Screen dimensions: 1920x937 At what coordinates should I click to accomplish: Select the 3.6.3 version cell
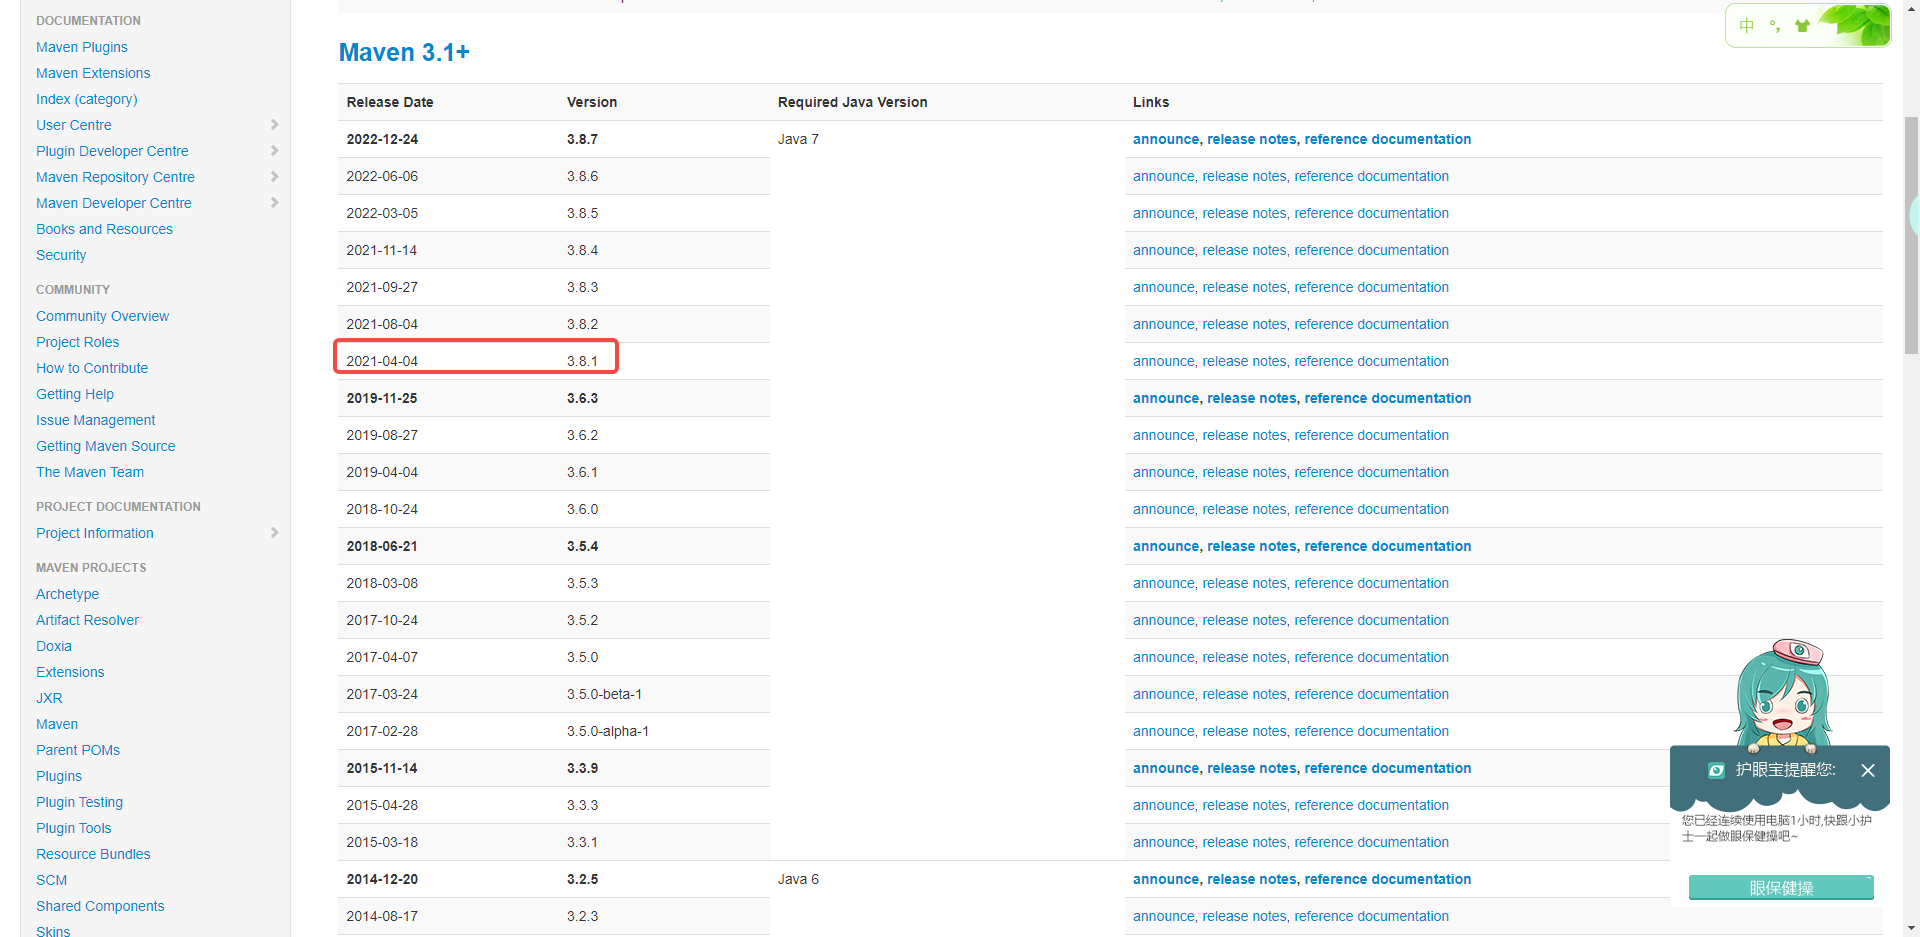pyautogui.click(x=582, y=398)
